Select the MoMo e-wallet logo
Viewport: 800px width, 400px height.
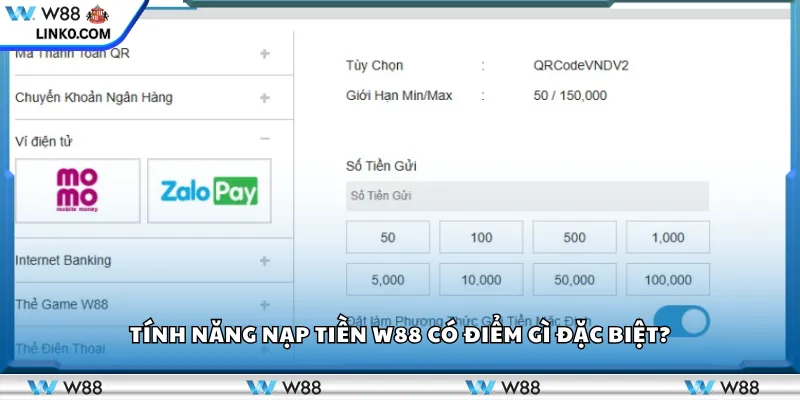(x=78, y=190)
